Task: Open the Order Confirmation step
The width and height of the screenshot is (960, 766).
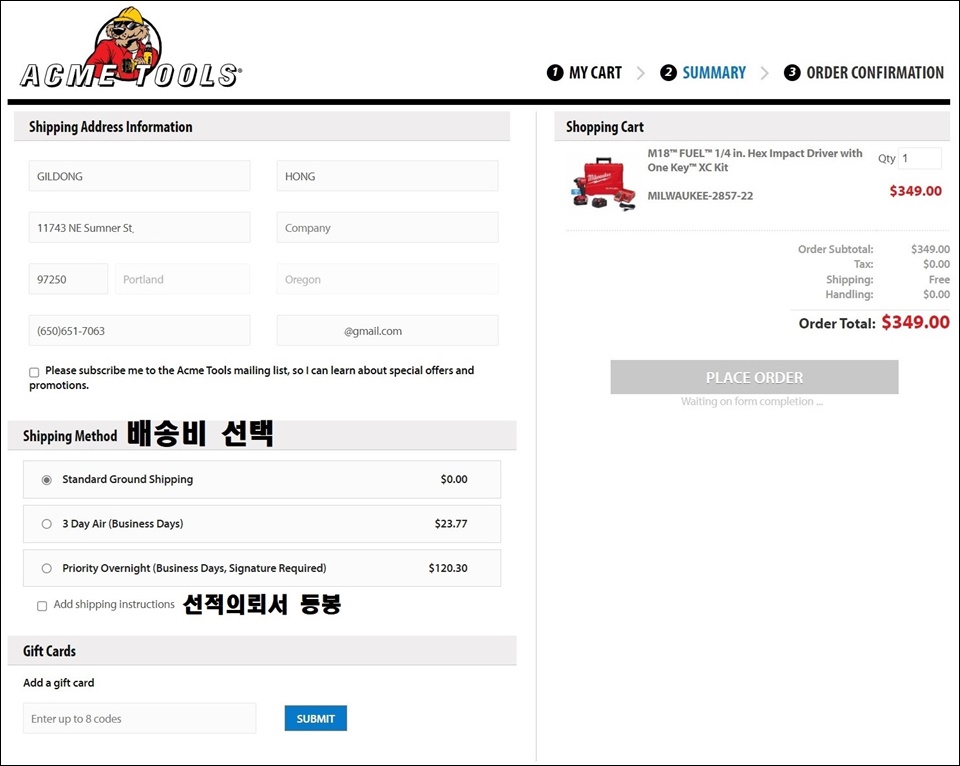Action: pos(863,73)
